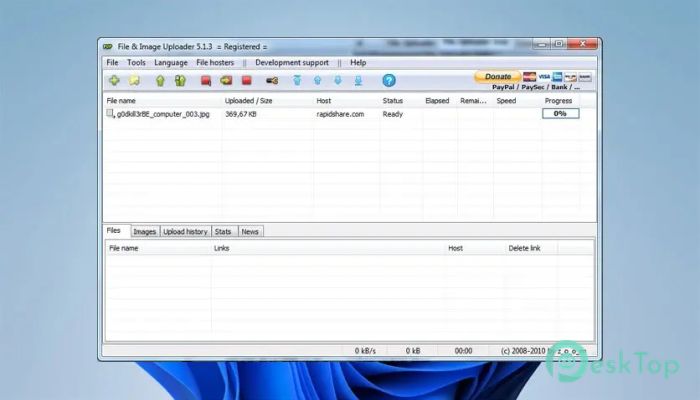Click the blue move-to-bottom arrow icon

[358, 80]
